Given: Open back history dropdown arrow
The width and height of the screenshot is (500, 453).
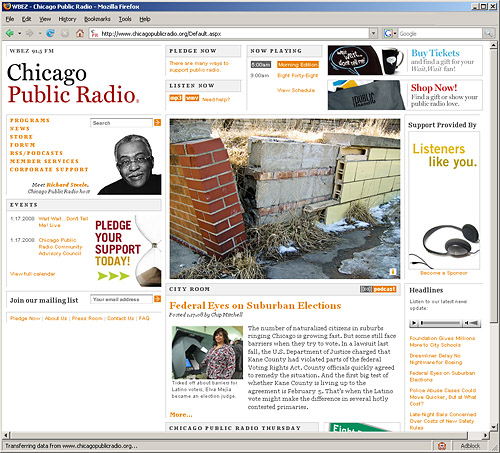Looking at the screenshot, I should pos(20,33).
